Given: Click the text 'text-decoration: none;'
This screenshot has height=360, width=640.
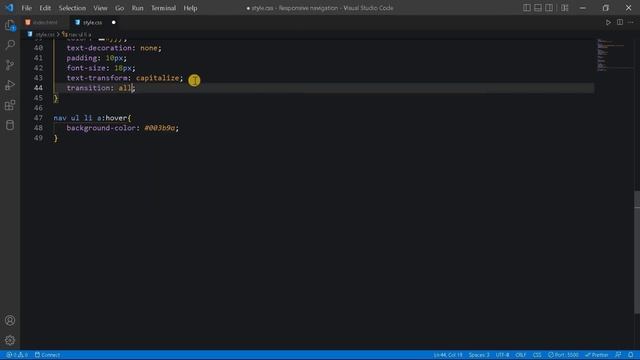Looking at the screenshot, I should click(114, 48).
